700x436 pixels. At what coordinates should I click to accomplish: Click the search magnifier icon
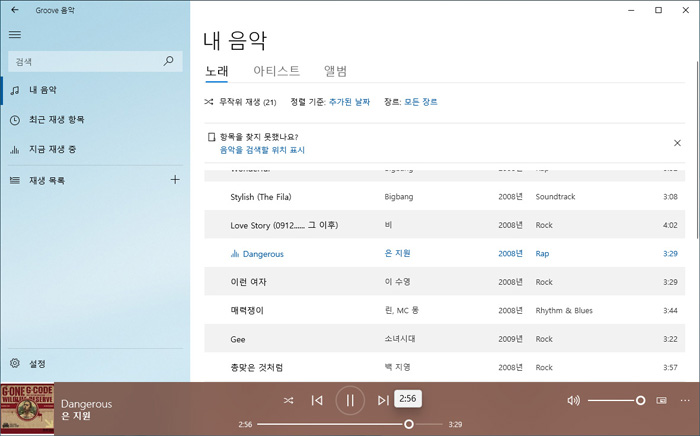(x=168, y=61)
